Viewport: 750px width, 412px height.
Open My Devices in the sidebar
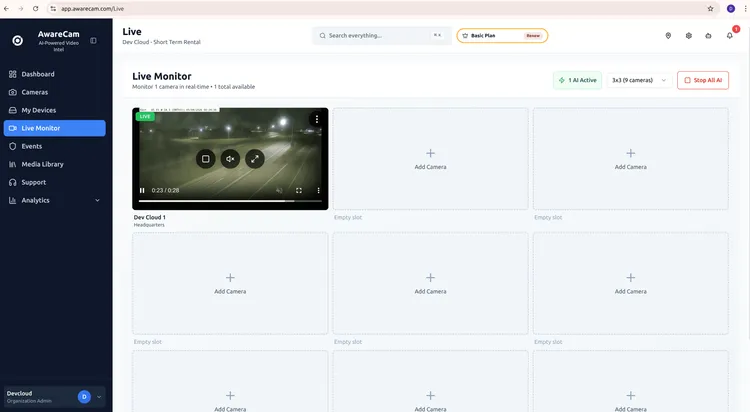coord(55,110)
